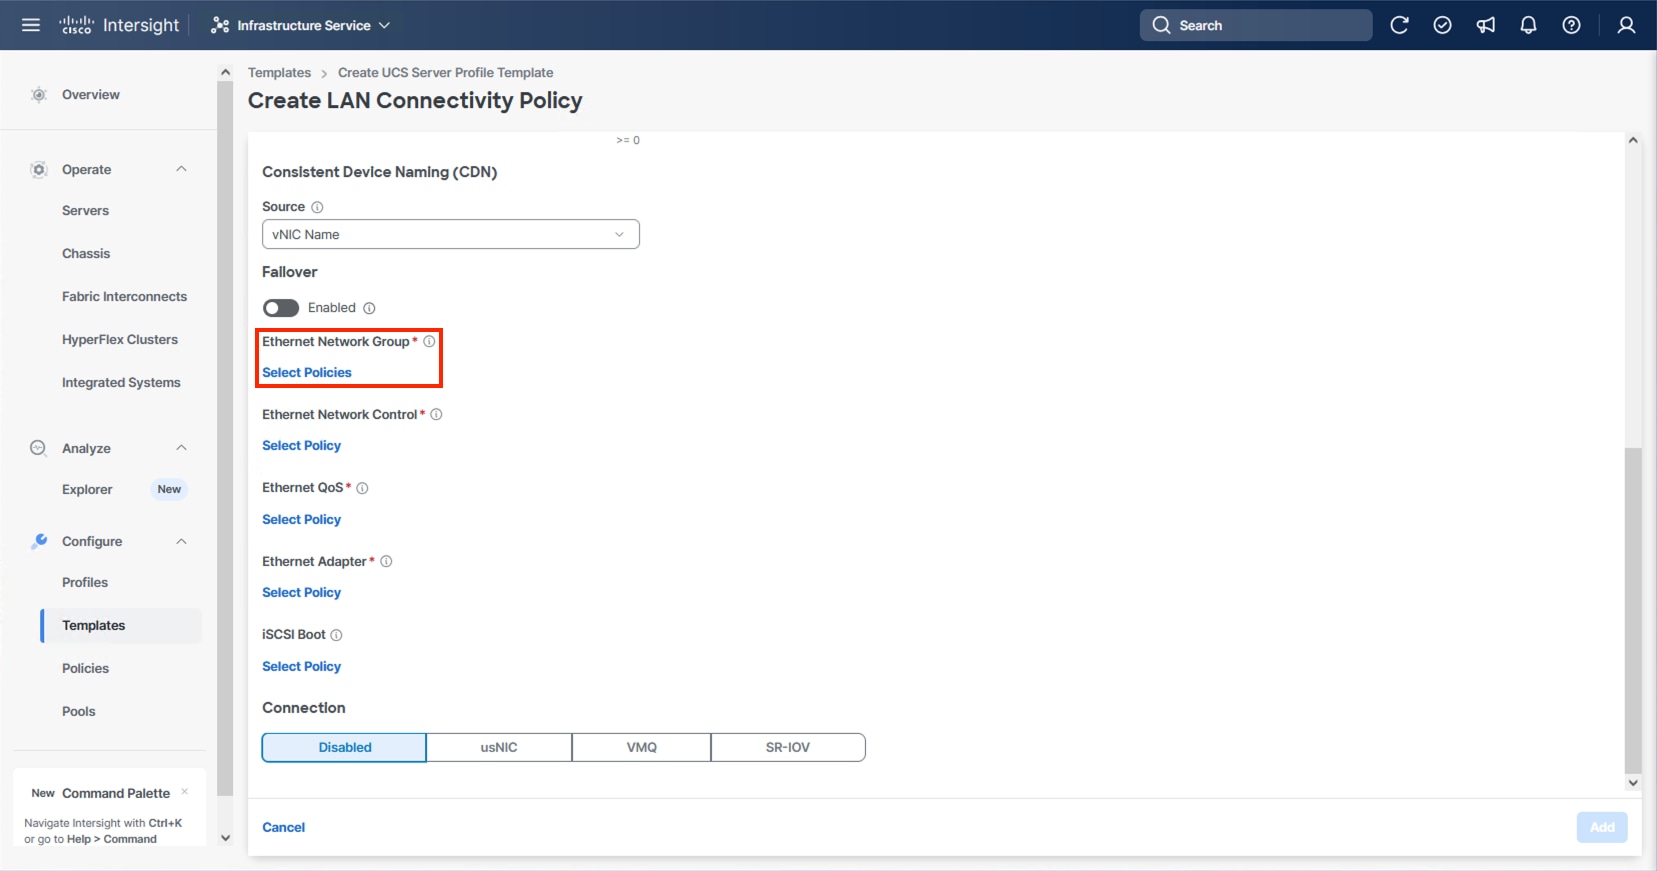1657x871 pixels.
Task: Click the Add button
Action: click(1602, 827)
